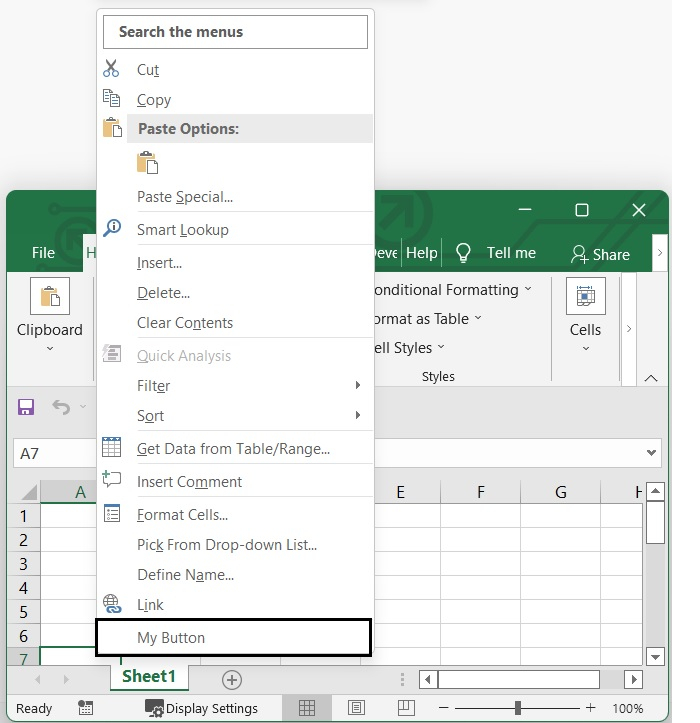This screenshot has width=700, height=723.
Task: Select the Sheet1 tab
Action: [149, 676]
